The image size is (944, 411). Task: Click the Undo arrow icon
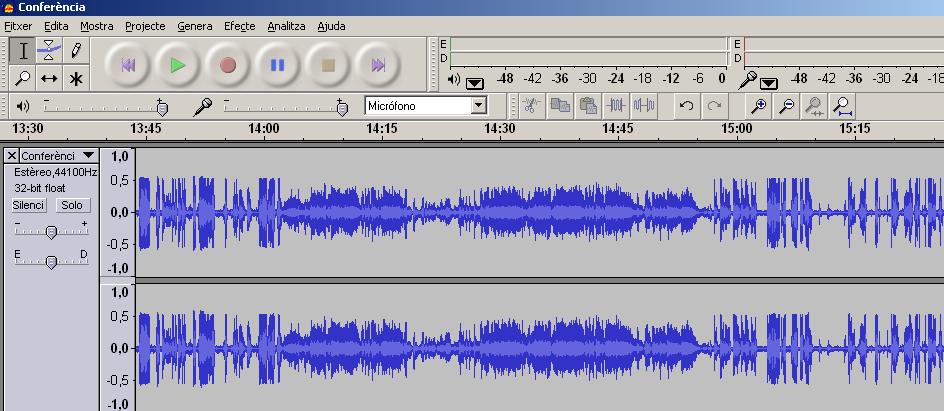686,104
